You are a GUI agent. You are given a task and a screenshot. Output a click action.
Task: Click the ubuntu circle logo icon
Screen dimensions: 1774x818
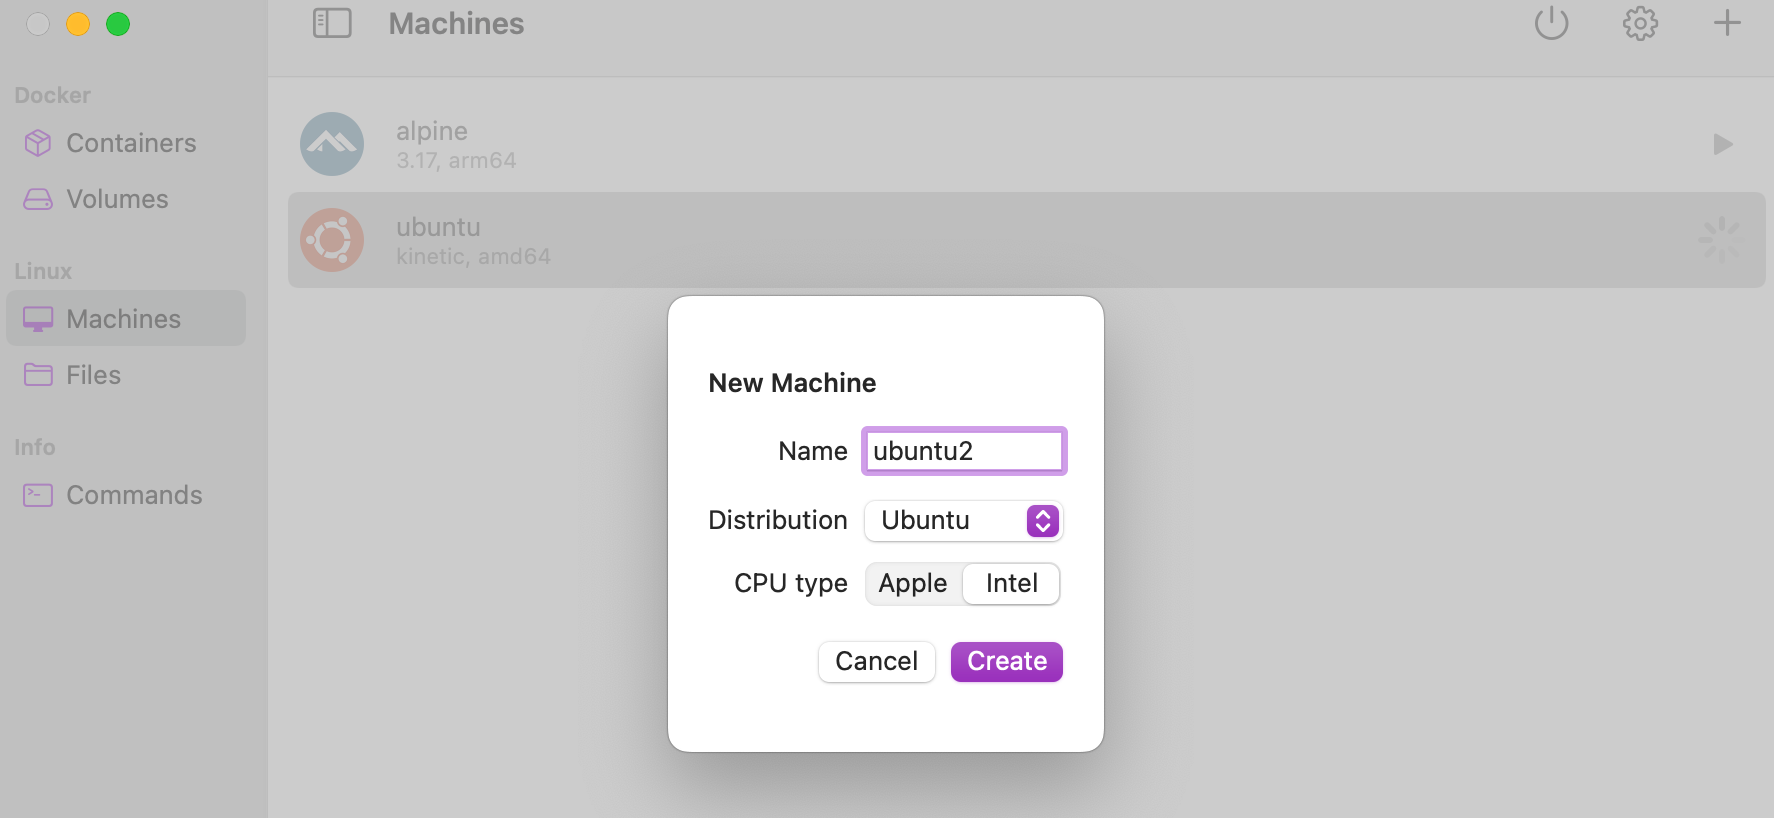[332, 240]
